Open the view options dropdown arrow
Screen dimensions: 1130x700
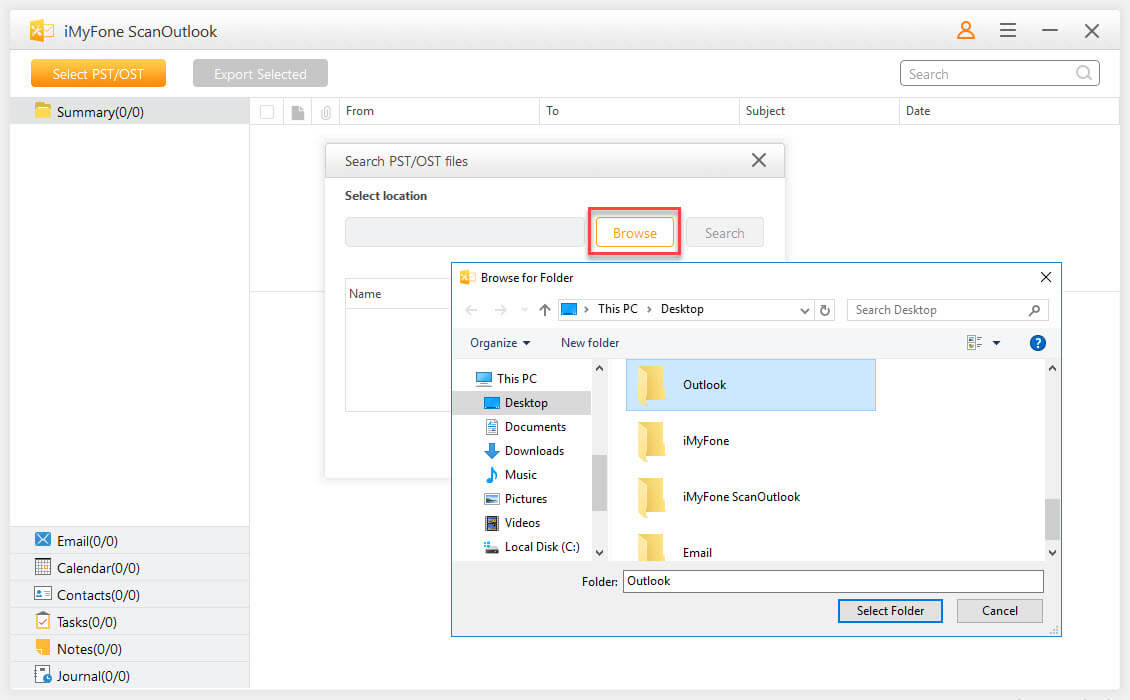click(x=996, y=343)
